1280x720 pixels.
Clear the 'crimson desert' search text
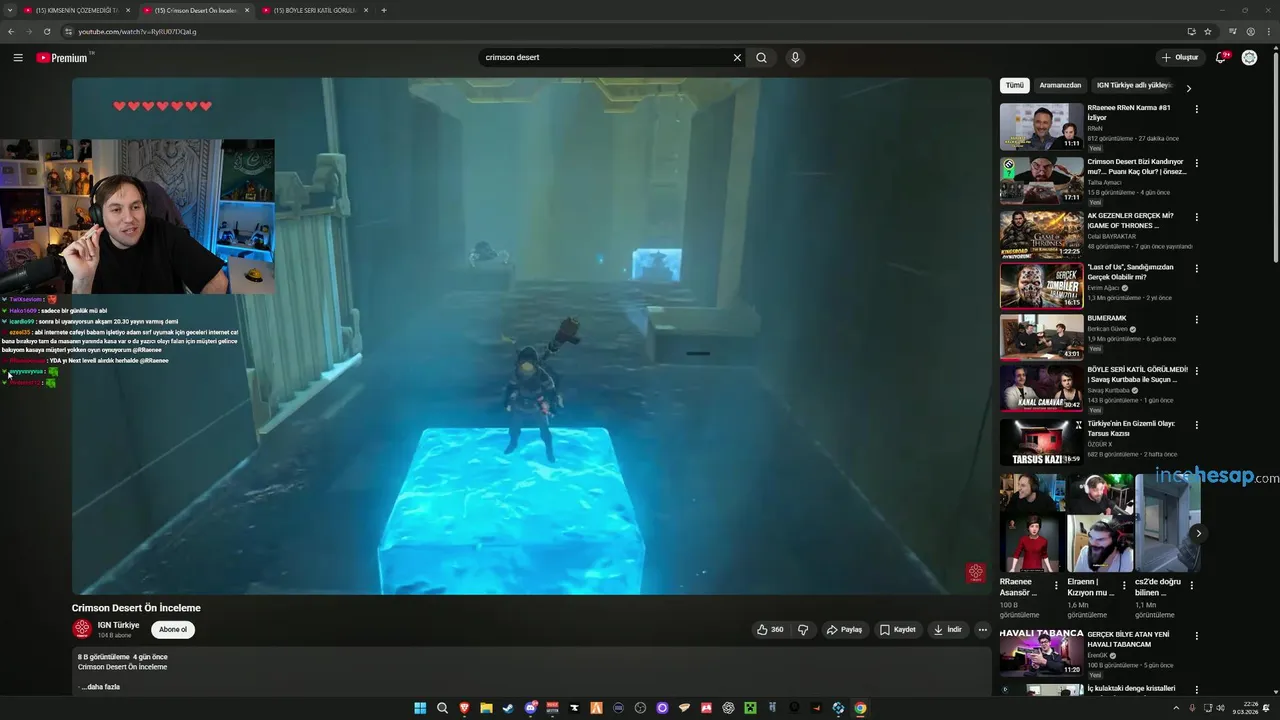coord(737,58)
